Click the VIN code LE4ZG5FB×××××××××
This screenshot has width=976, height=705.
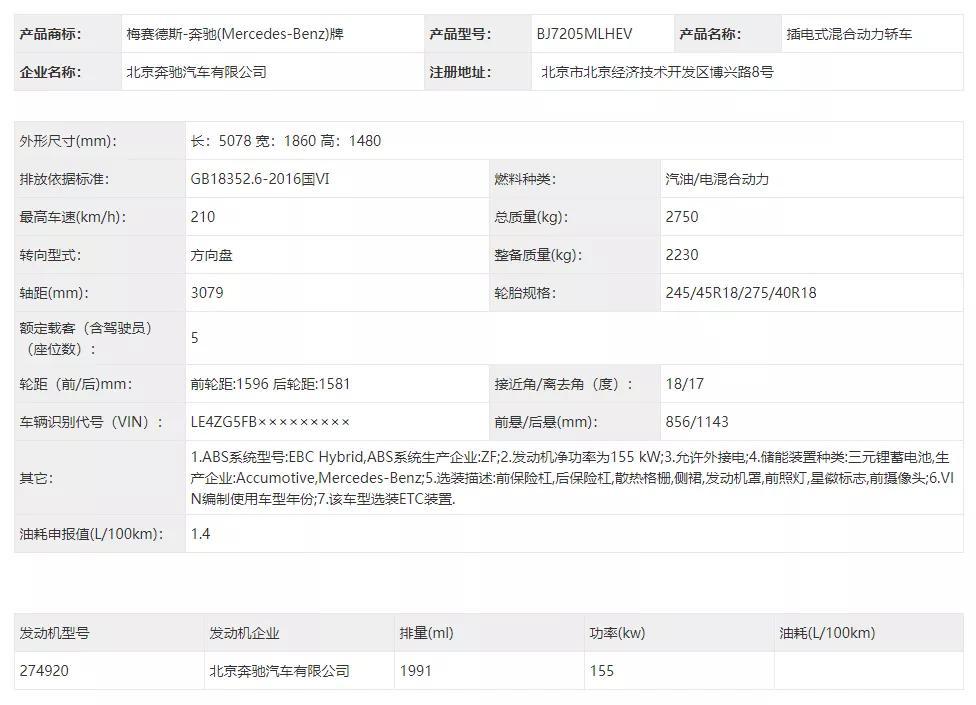(x=270, y=422)
